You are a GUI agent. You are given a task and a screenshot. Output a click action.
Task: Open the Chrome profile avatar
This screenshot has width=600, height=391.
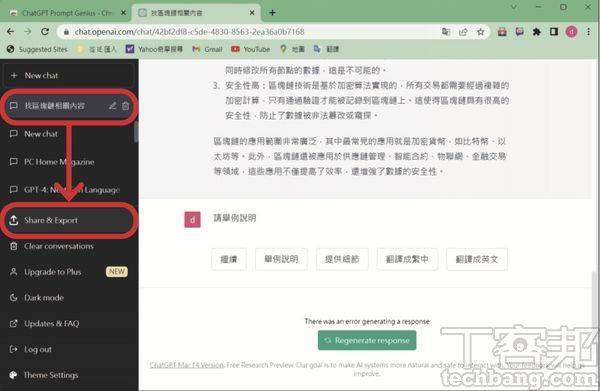pyautogui.click(x=571, y=32)
